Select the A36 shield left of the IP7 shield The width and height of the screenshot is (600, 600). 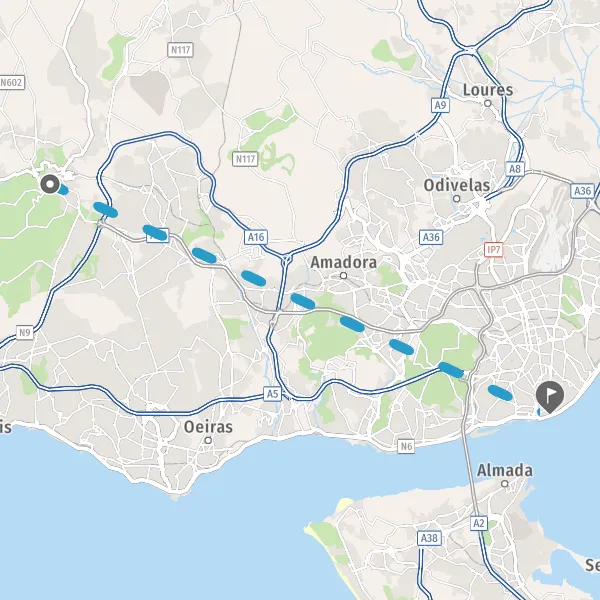pos(431,237)
